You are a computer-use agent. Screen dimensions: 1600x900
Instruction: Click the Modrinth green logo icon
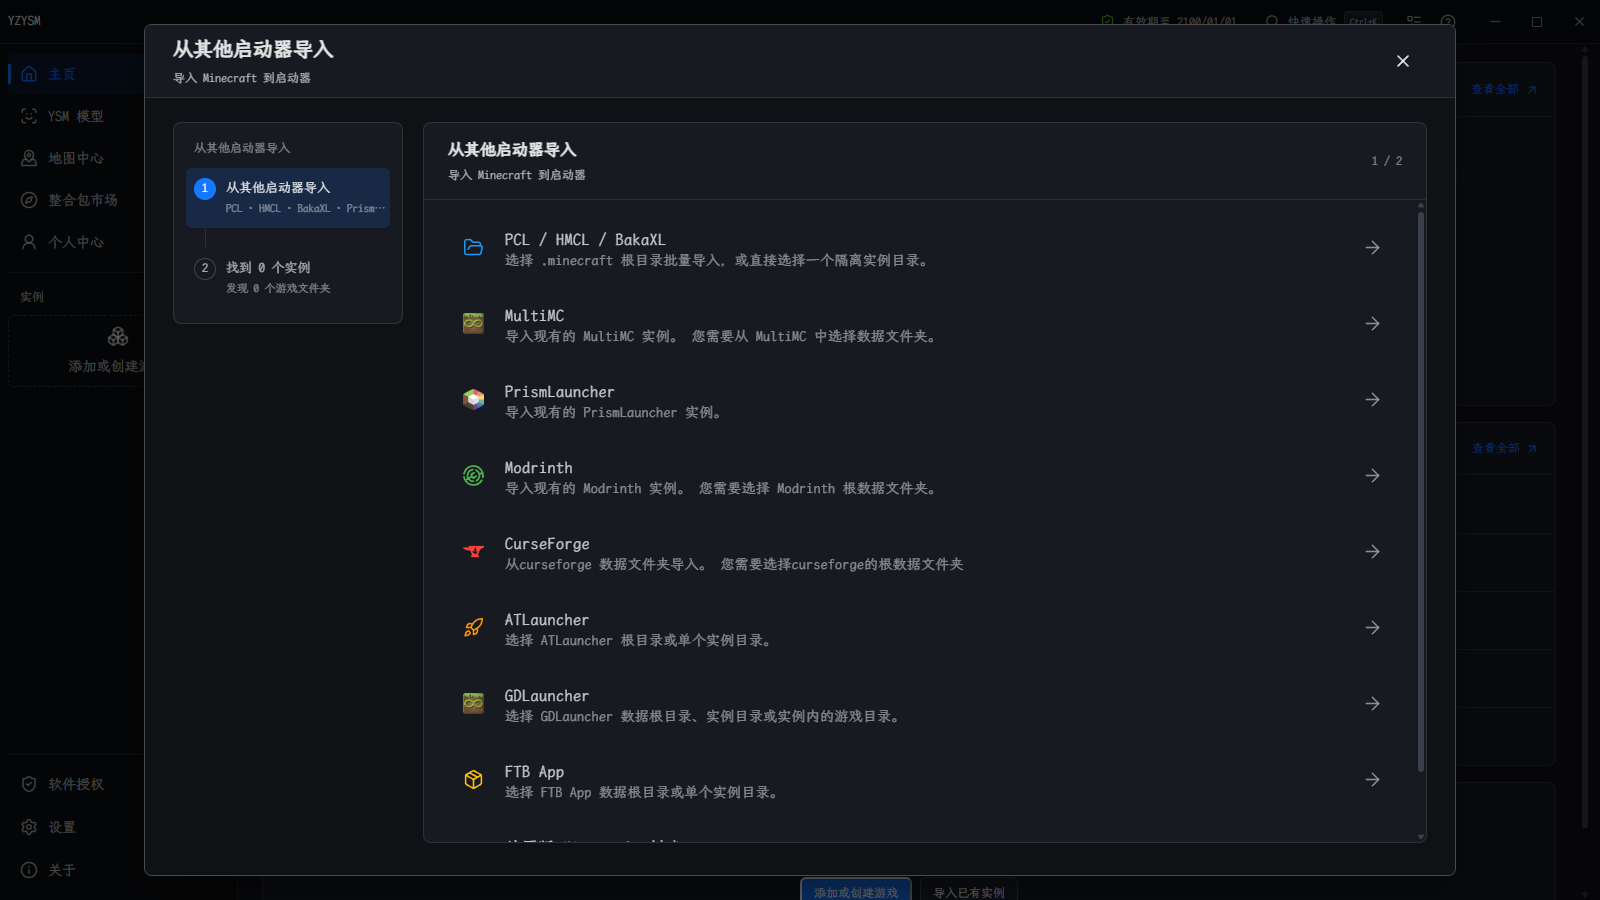pos(473,476)
